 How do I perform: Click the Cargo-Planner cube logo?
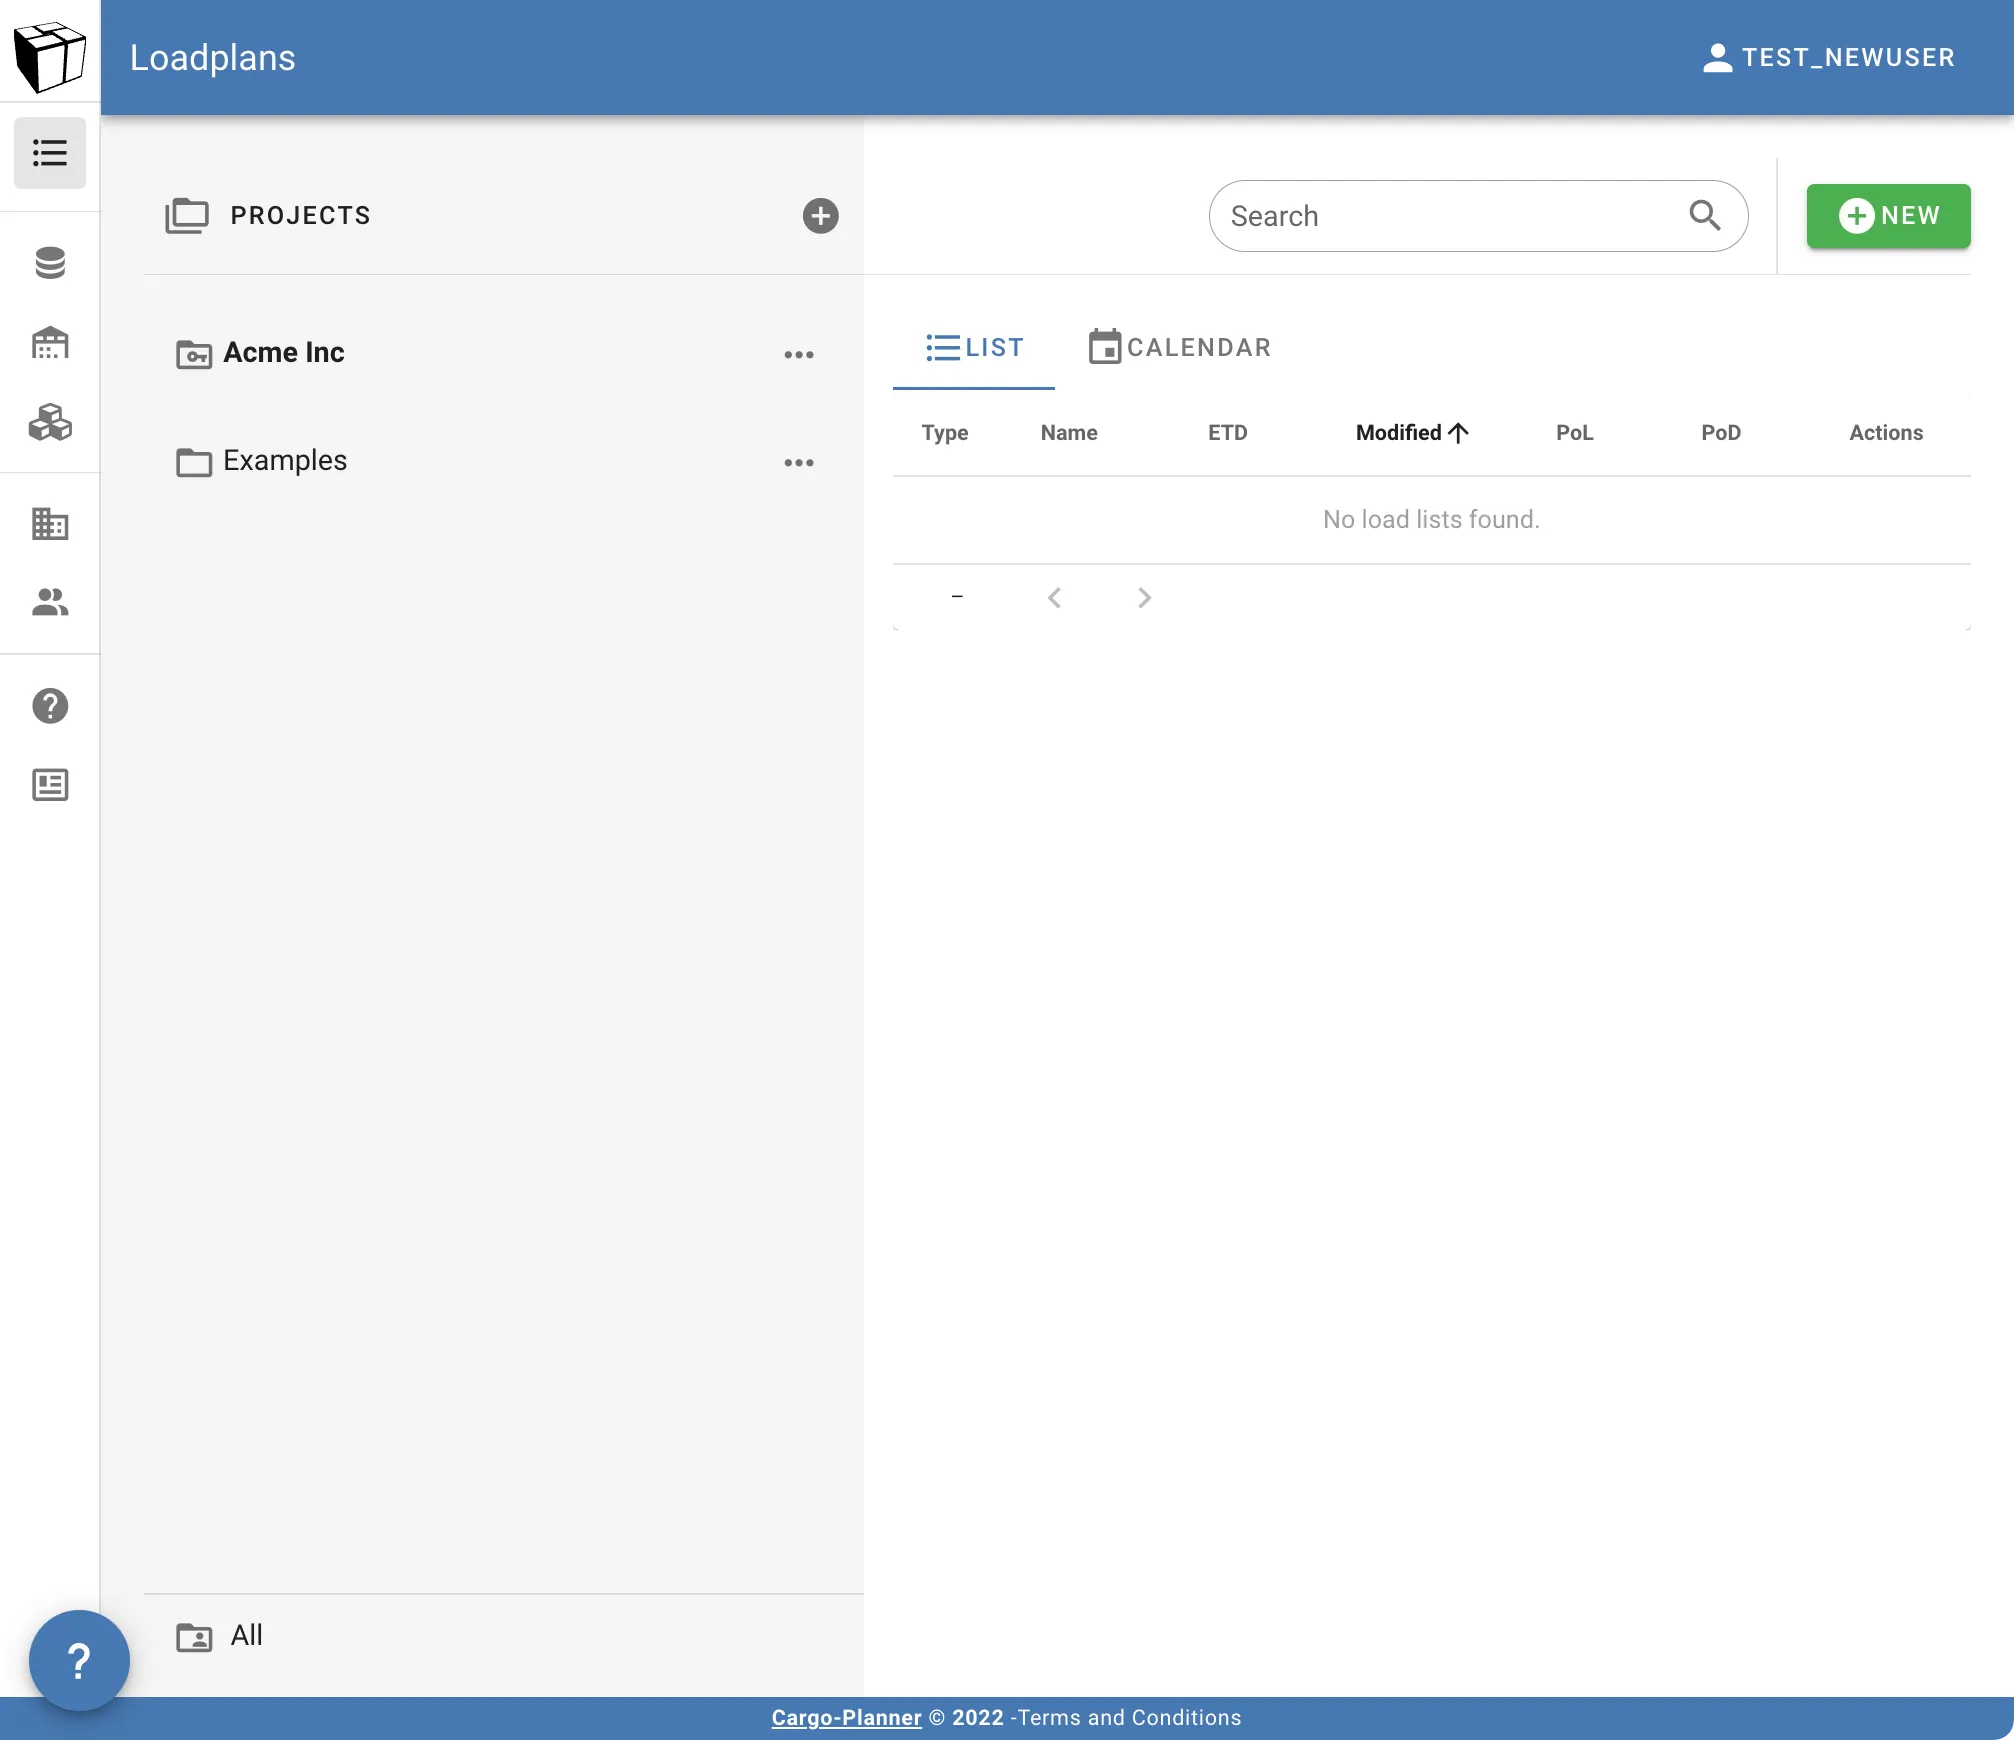click(49, 57)
